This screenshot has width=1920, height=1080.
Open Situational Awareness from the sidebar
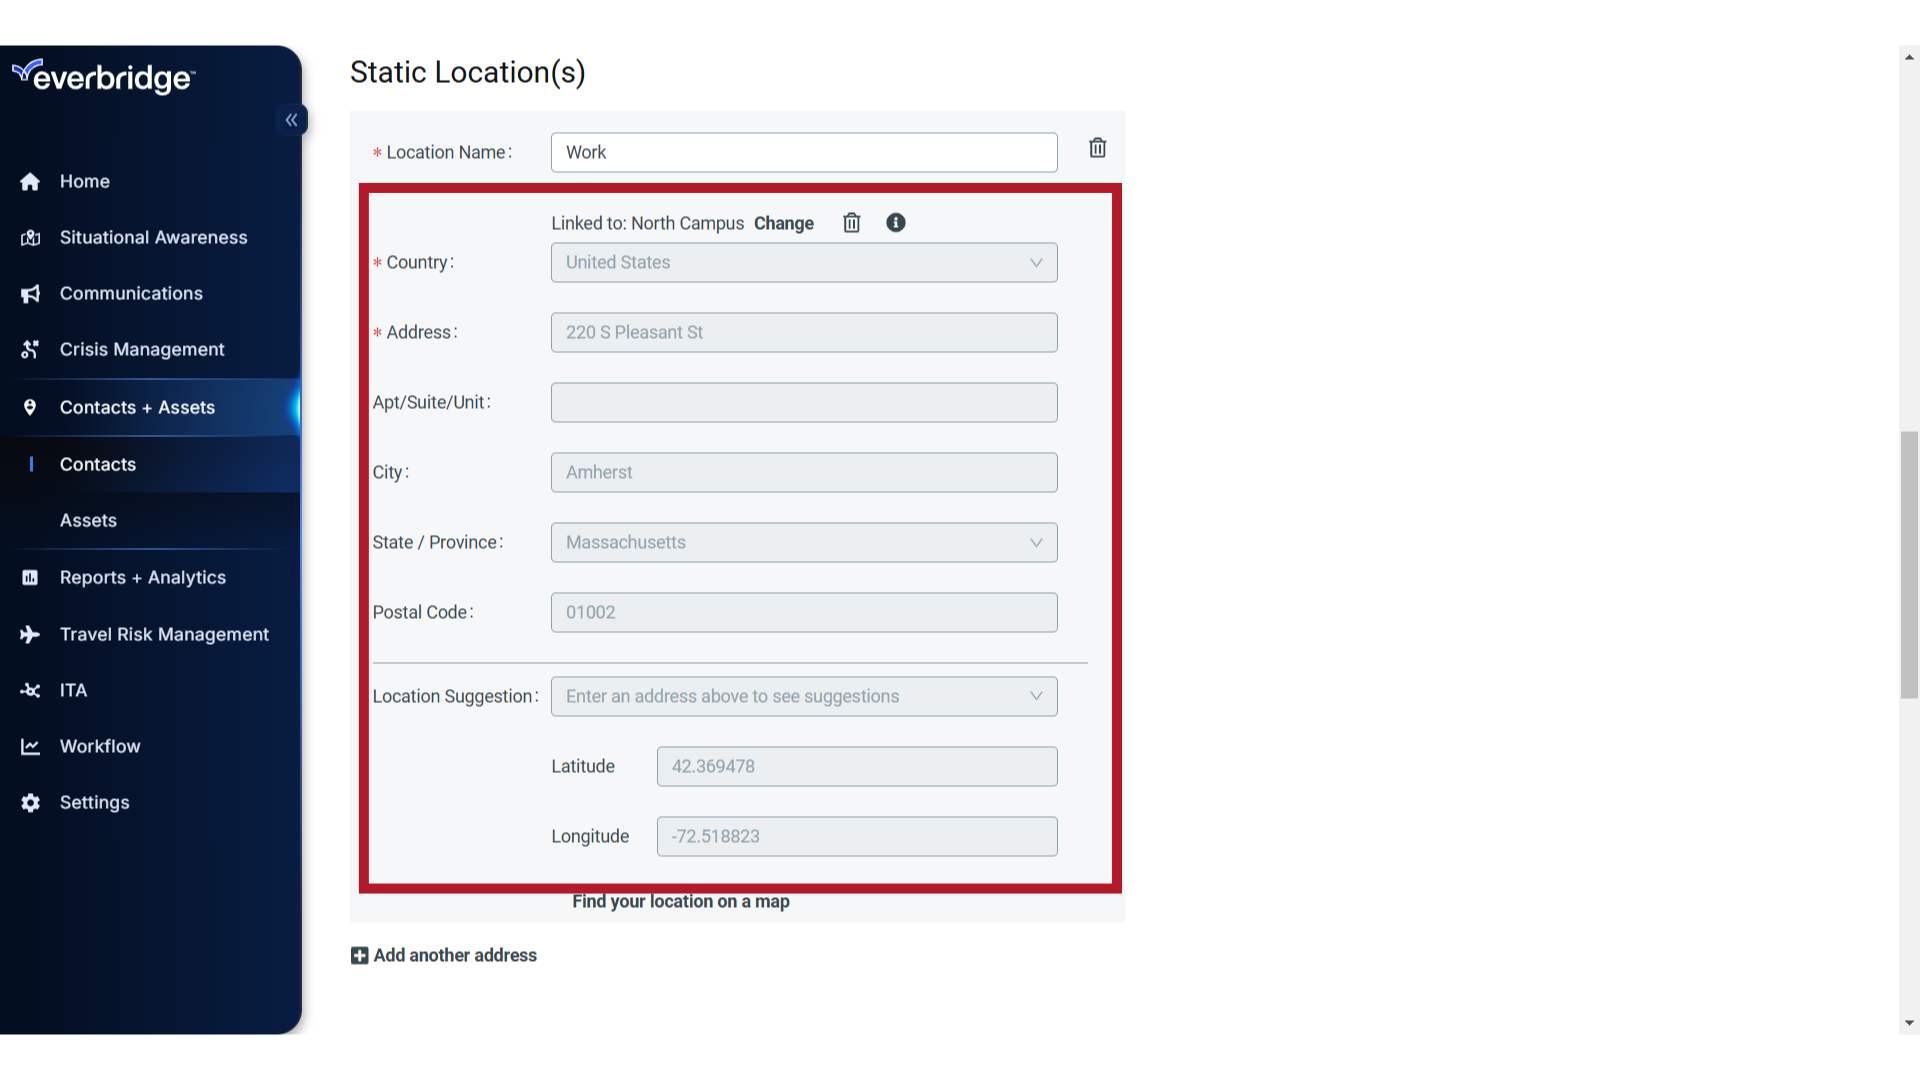point(152,237)
